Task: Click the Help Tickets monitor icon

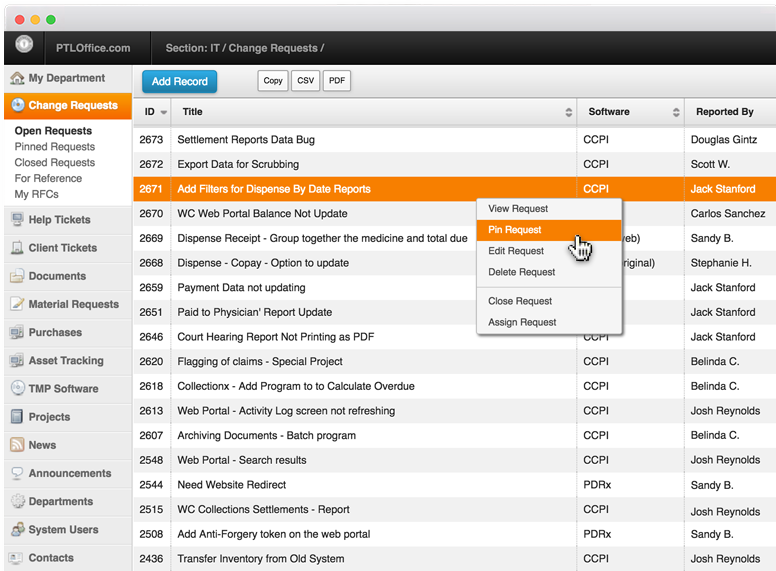Action: tap(17, 219)
